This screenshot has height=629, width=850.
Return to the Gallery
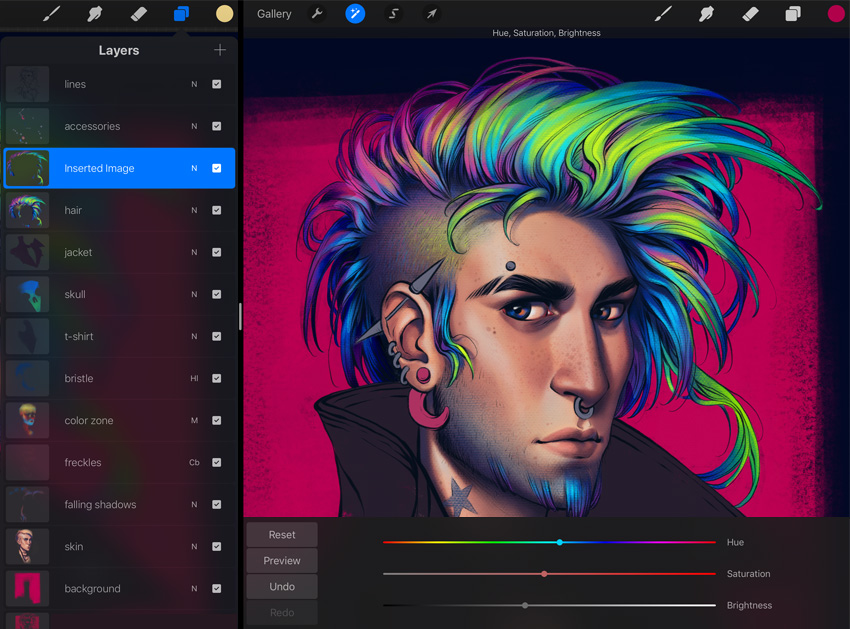274,14
